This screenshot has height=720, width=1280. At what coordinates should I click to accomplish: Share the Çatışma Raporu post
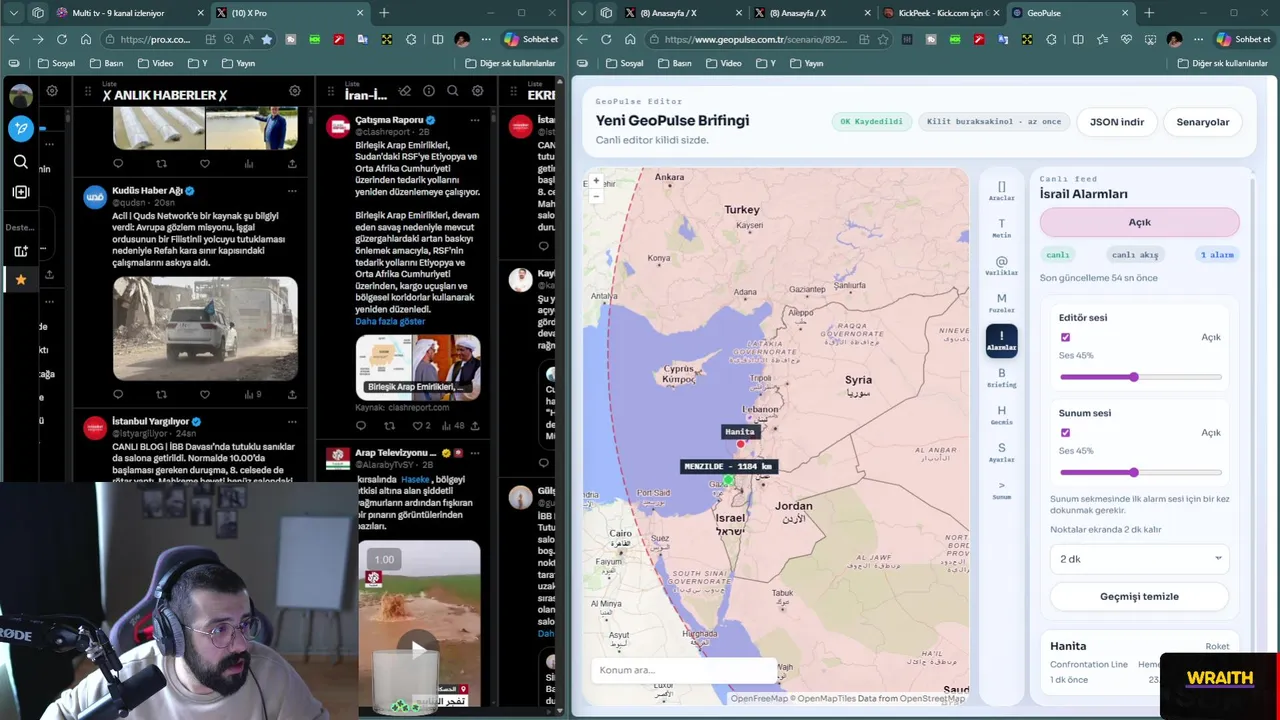pos(476,425)
